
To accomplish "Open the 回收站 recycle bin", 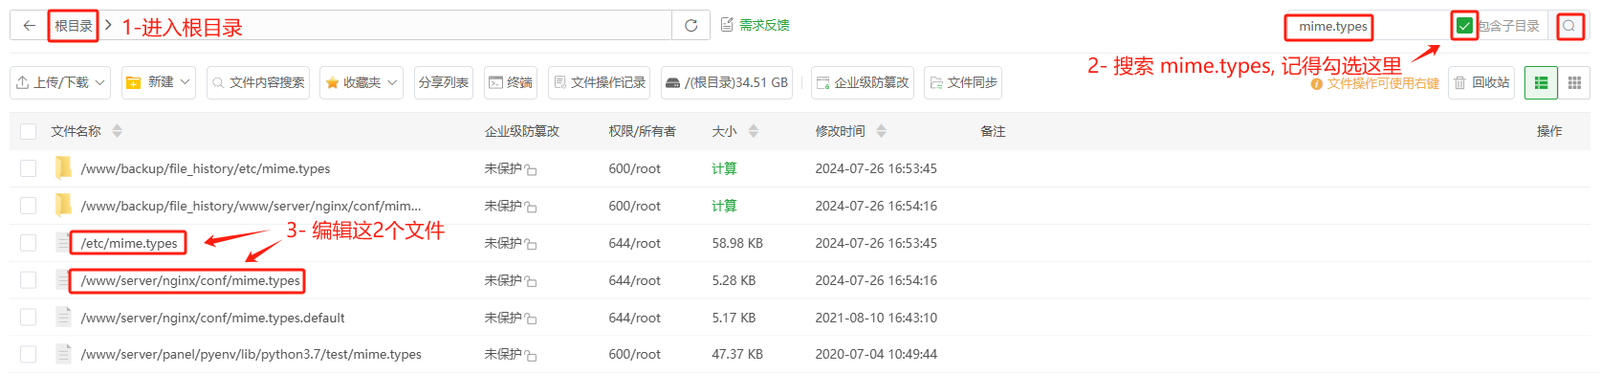I will click(1482, 83).
